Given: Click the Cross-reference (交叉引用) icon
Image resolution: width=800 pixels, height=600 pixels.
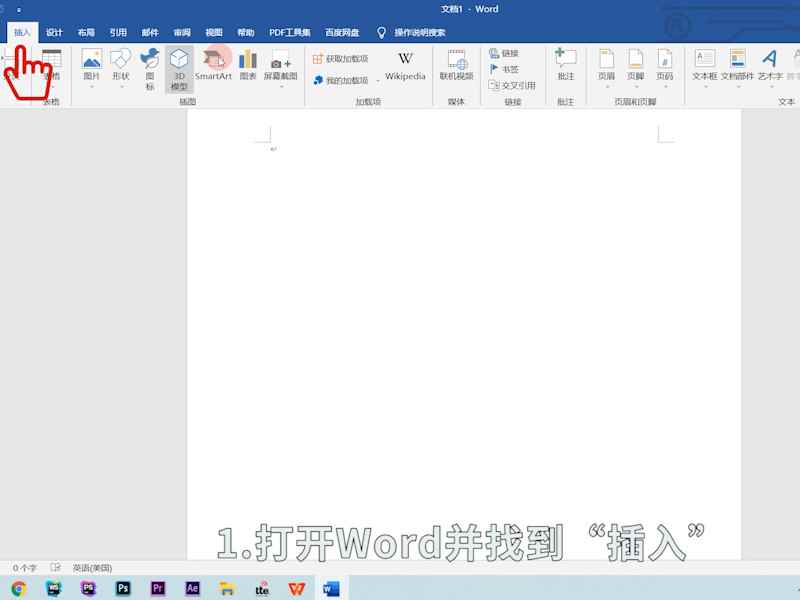Looking at the screenshot, I should click(513, 85).
